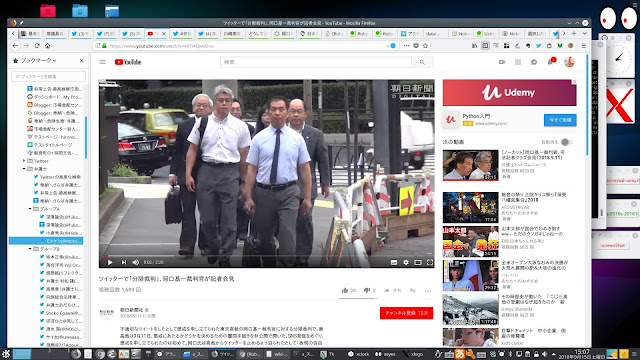Subscribe with the red channel subscribe button

pos(406,313)
